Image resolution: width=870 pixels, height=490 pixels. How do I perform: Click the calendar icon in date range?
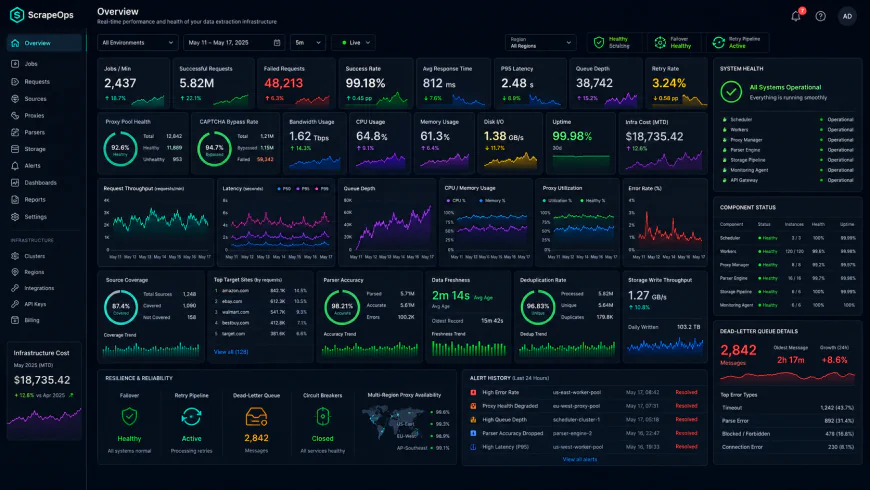pyautogui.click(x=277, y=43)
